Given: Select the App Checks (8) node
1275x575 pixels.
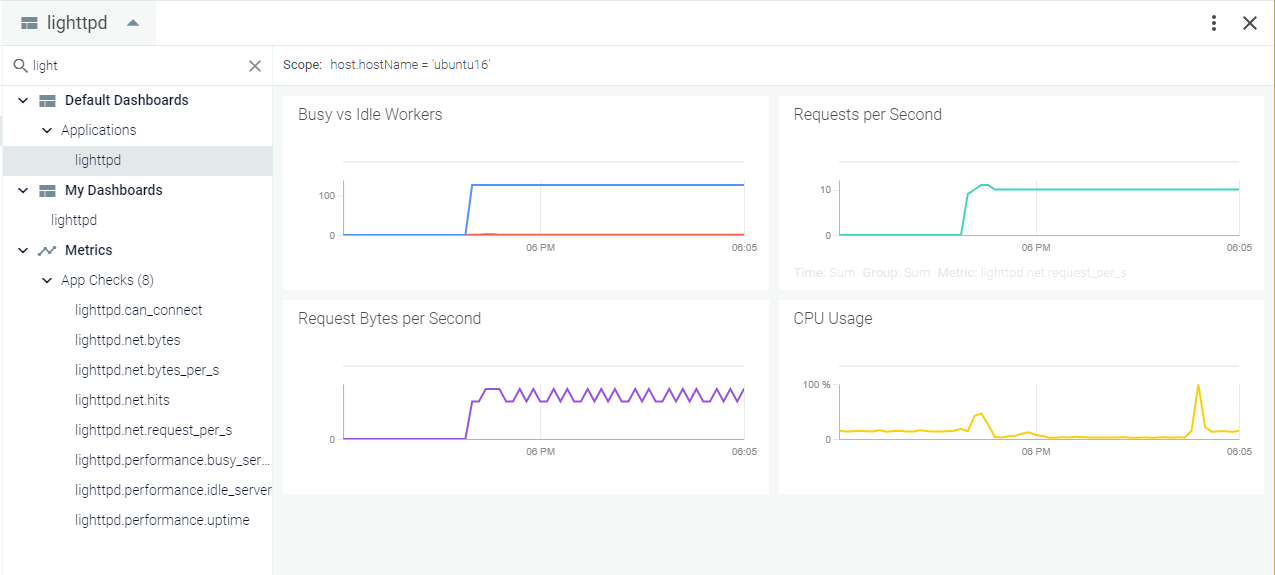Looking at the screenshot, I should point(107,280).
